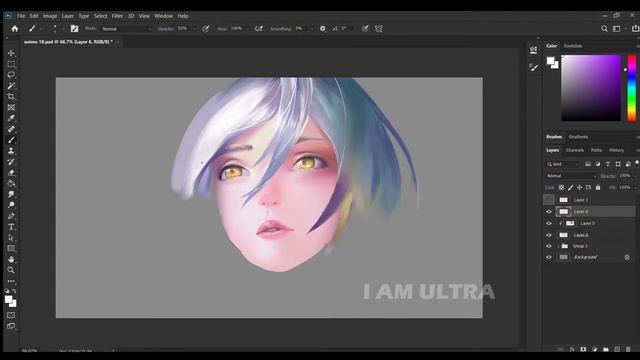Select the Lasso tool
Image resolution: width=640 pixels, height=360 pixels.
click(11, 75)
